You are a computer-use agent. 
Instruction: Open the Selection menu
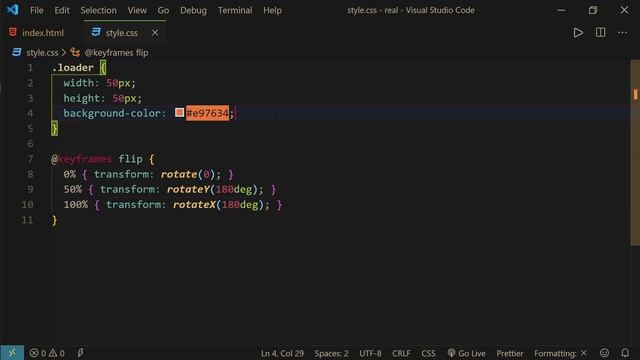pos(98,10)
